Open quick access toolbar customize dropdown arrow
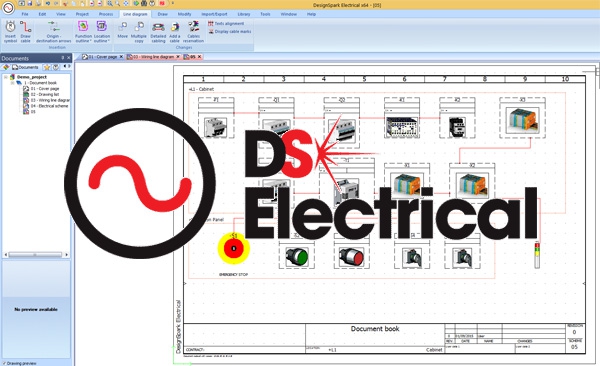Image resolution: width=600 pixels, height=366 pixels. (x=173, y=3)
